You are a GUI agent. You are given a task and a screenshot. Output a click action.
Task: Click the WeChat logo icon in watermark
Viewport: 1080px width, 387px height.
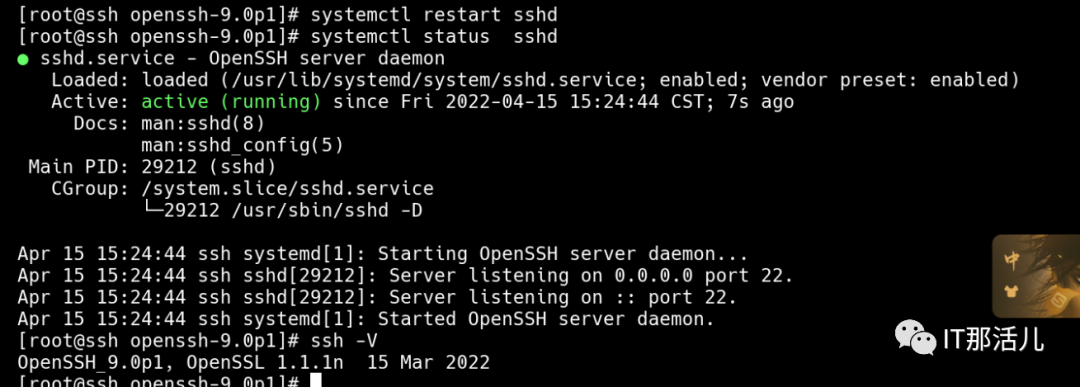tap(915, 337)
